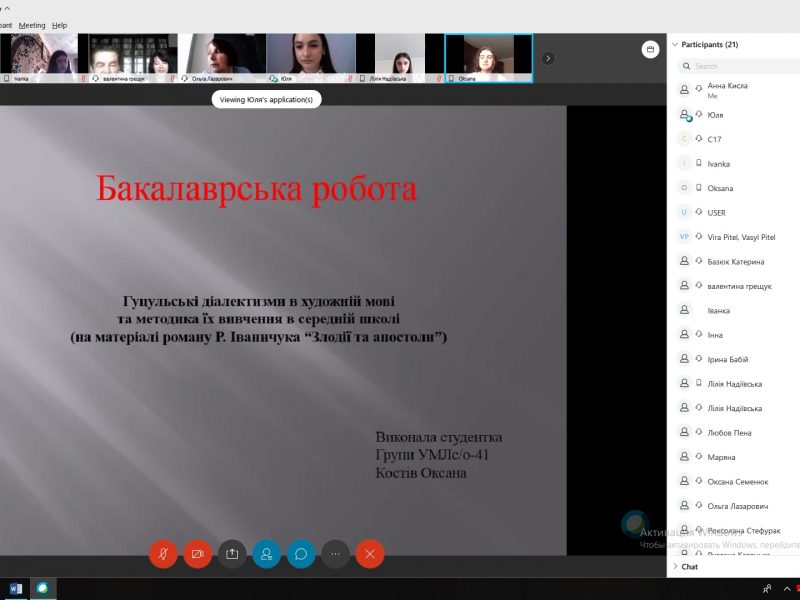
Task: Select Юля's video thumbnail
Action: coord(311,56)
